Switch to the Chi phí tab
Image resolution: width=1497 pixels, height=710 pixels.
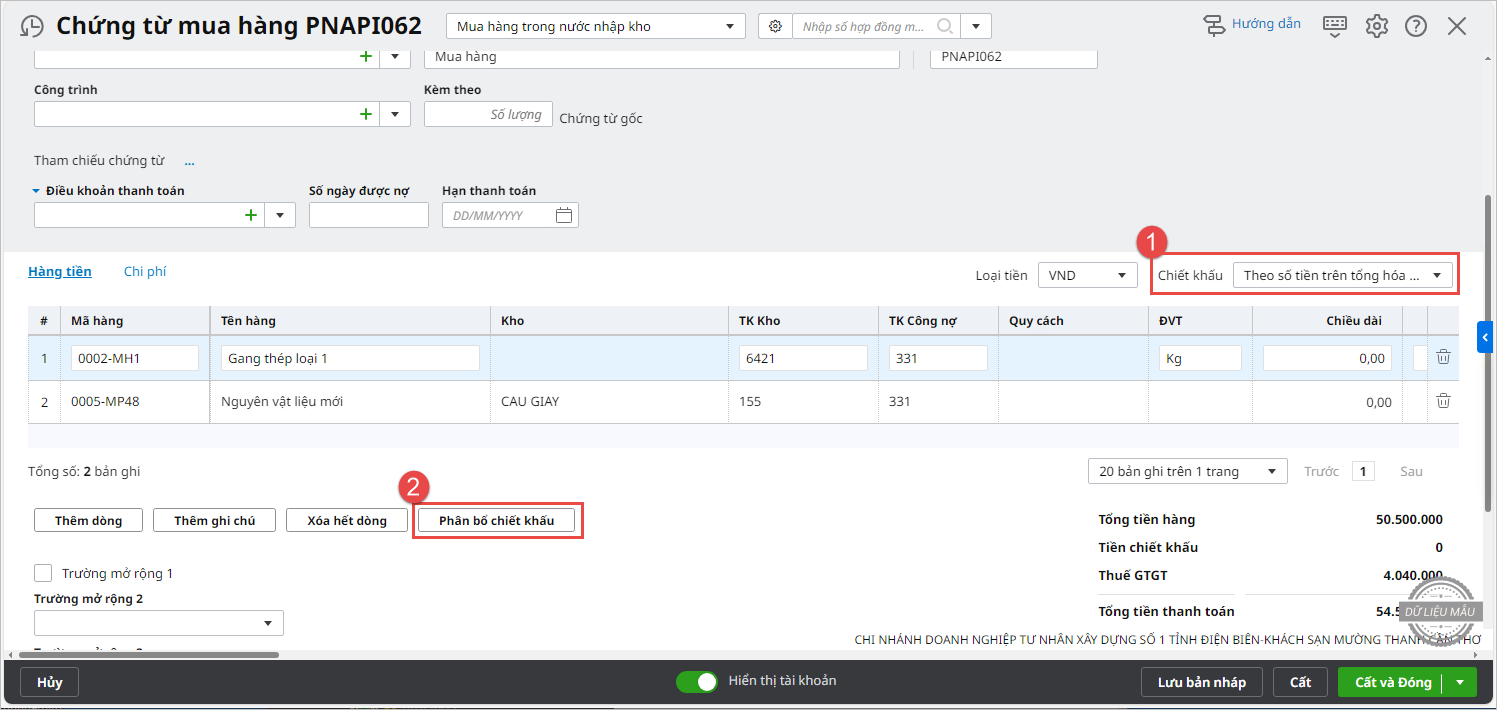point(145,271)
